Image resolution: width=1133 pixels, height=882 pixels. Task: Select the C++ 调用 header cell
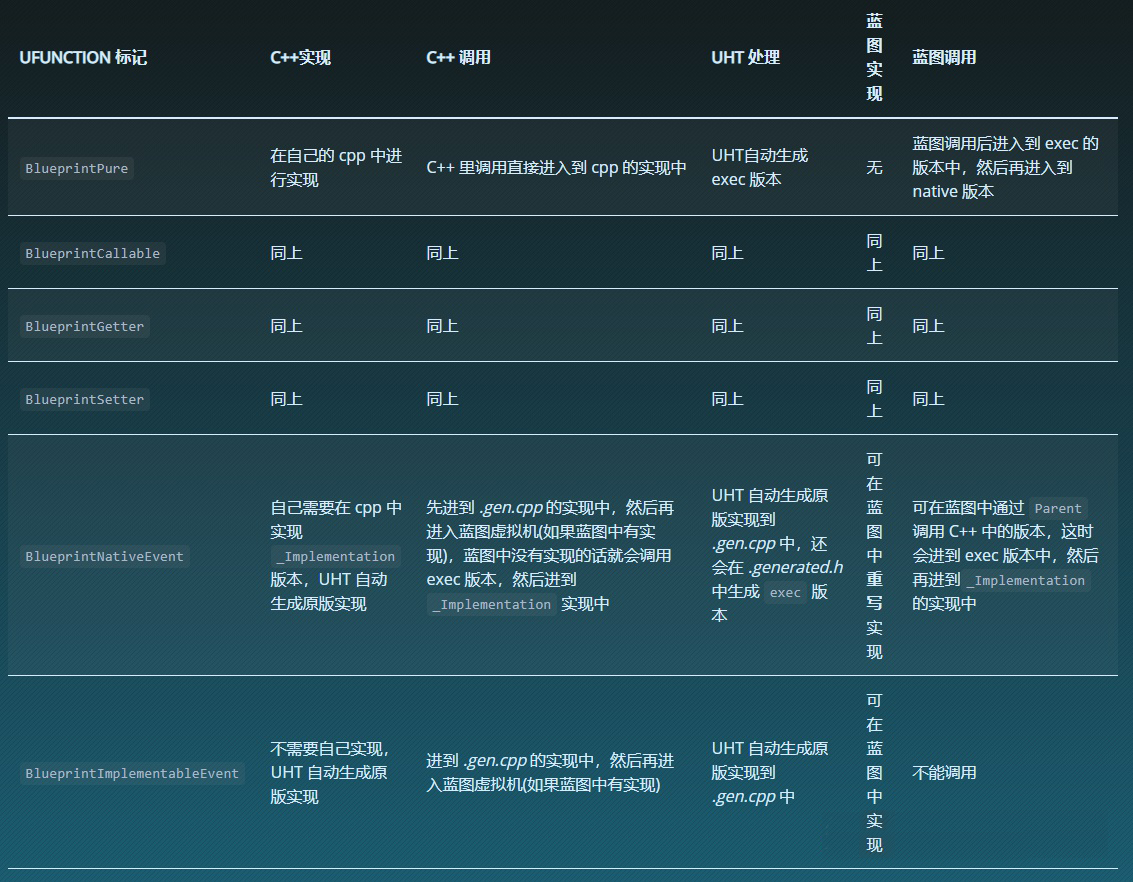click(458, 57)
